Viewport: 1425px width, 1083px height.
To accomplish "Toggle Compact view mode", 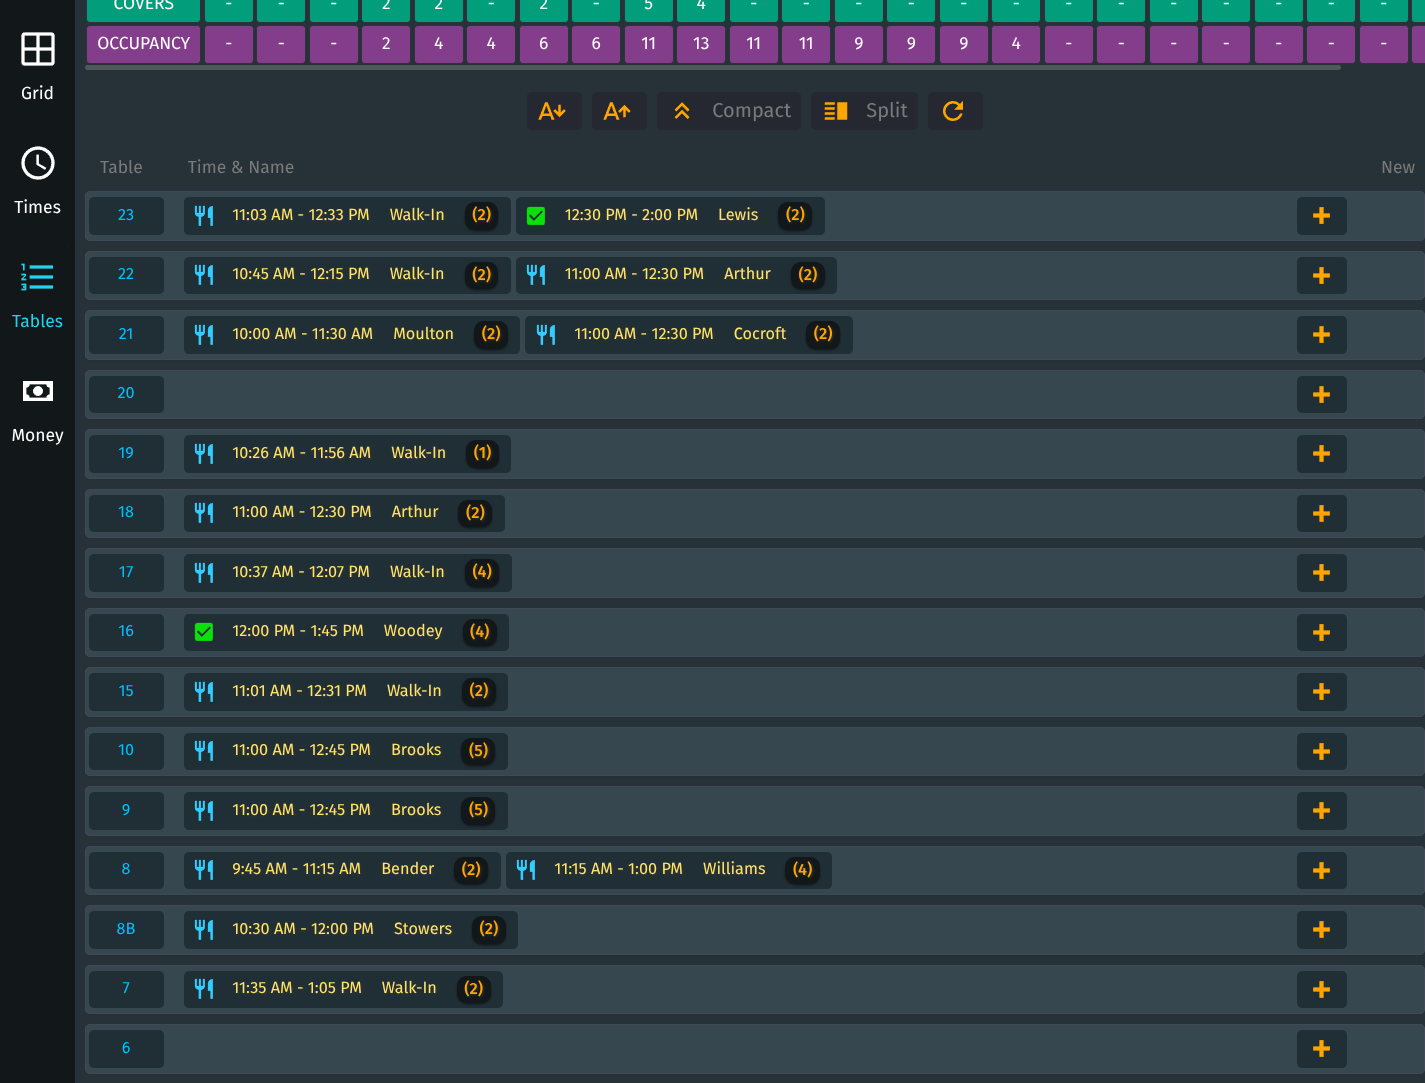I will [729, 111].
